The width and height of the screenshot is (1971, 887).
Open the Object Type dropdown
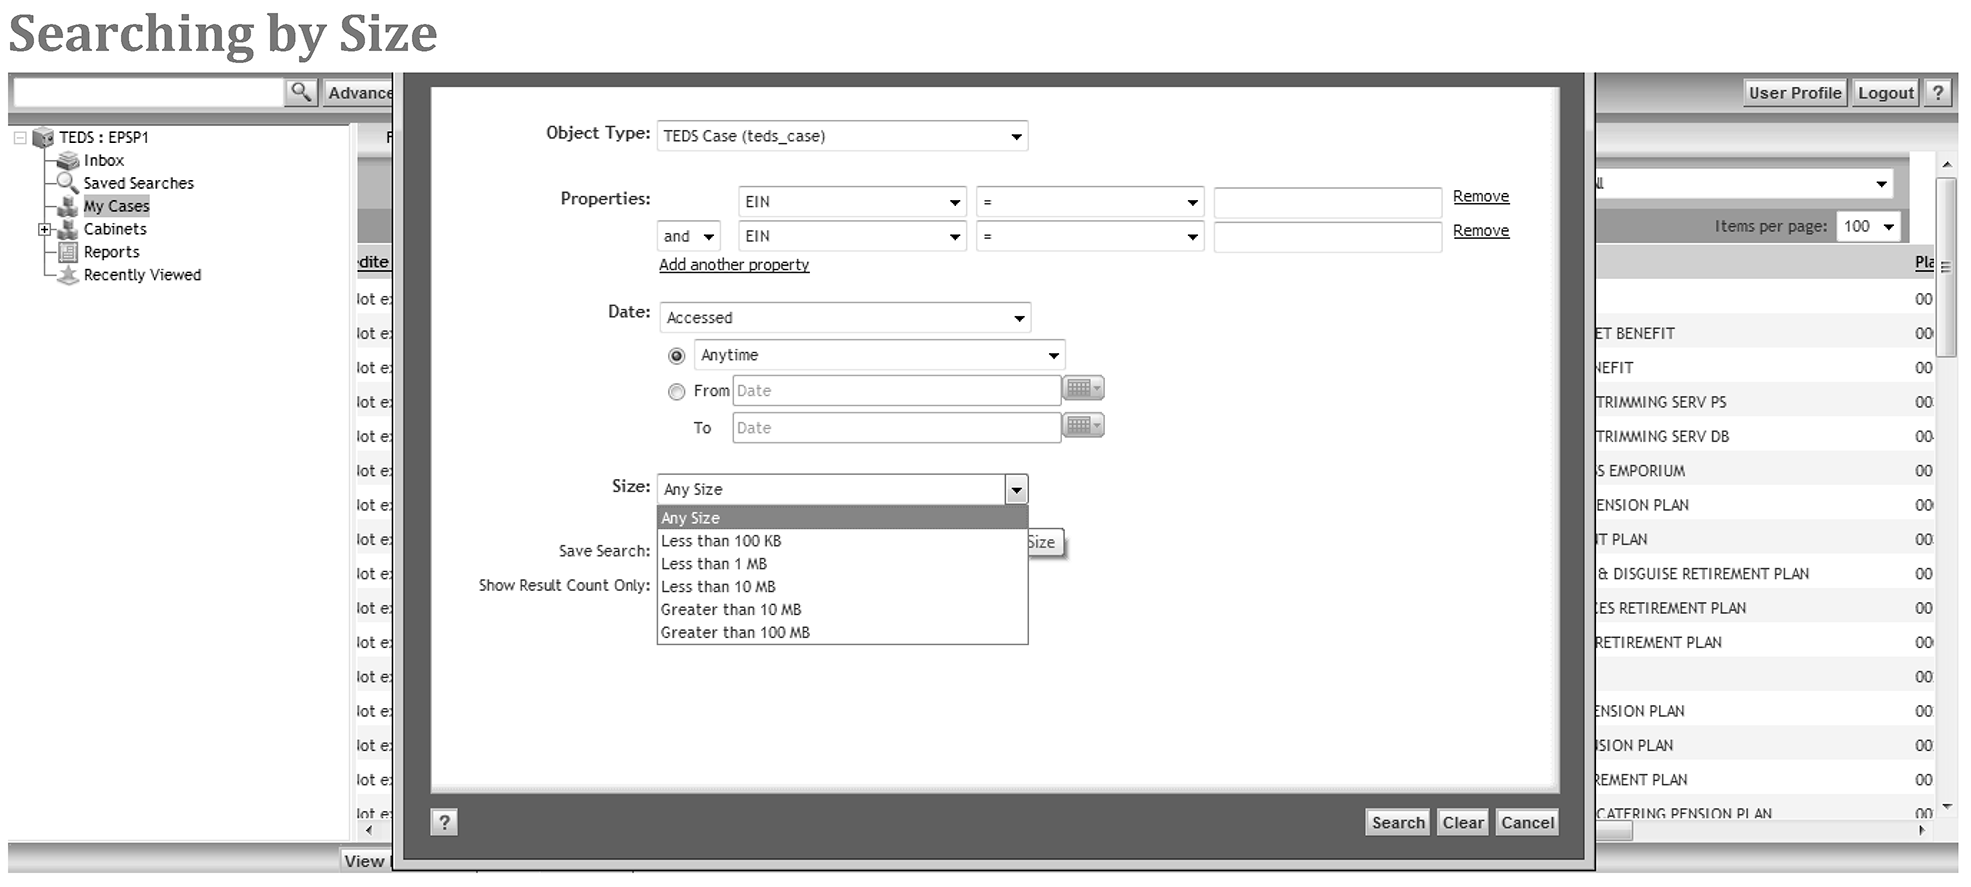tap(842, 136)
